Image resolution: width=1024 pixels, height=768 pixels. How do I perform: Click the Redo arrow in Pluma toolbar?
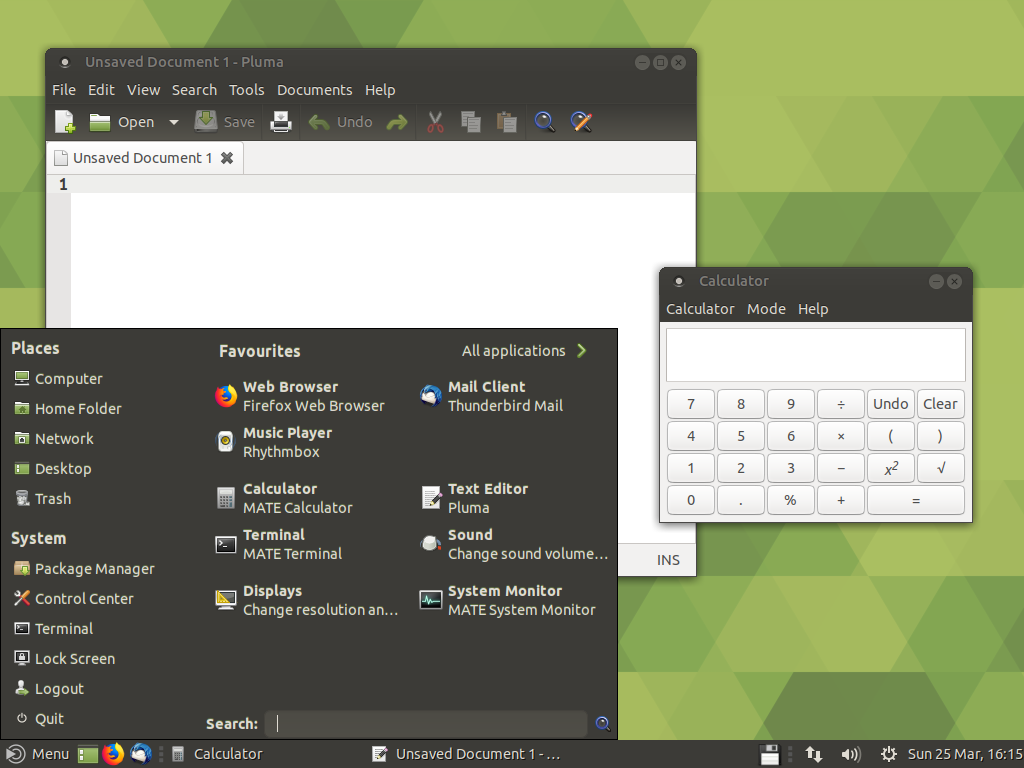pos(396,122)
